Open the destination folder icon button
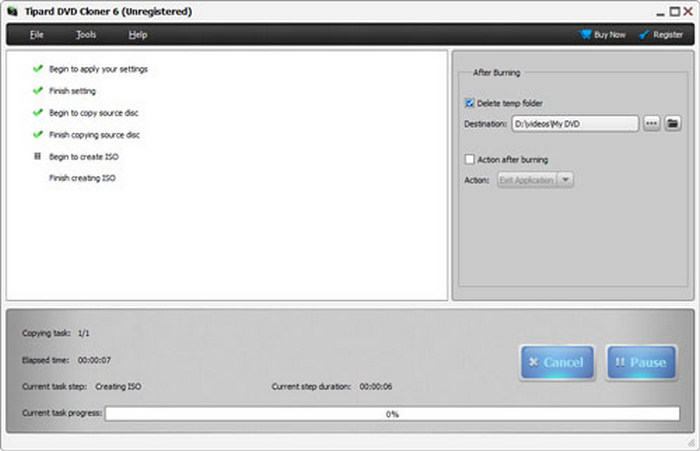 tap(673, 124)
